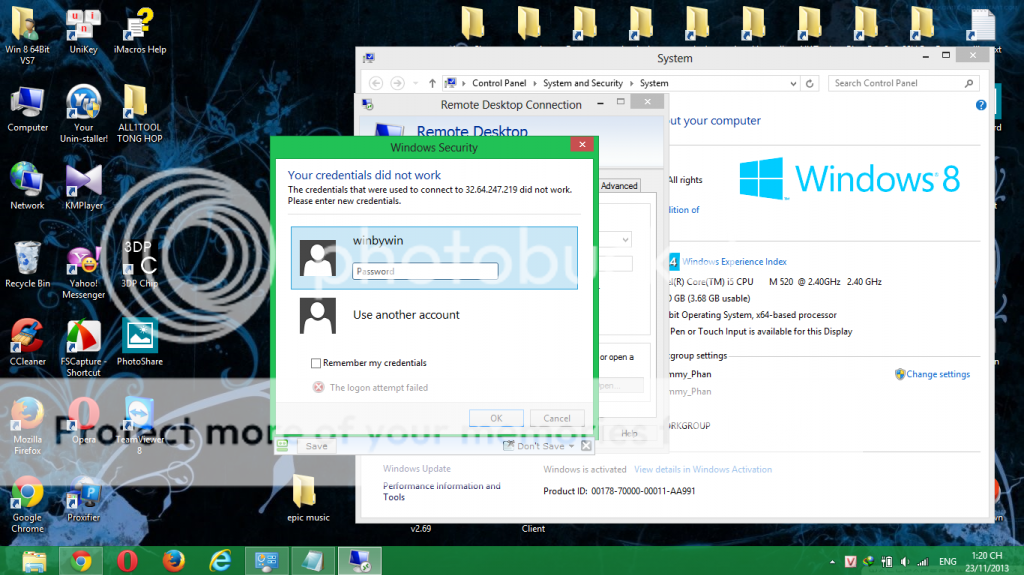The width and height of the screenshot is (1024, 575).
Task: Open File Explorer from the taskbar
Action: pyautogui.click(x=35, y=561)
